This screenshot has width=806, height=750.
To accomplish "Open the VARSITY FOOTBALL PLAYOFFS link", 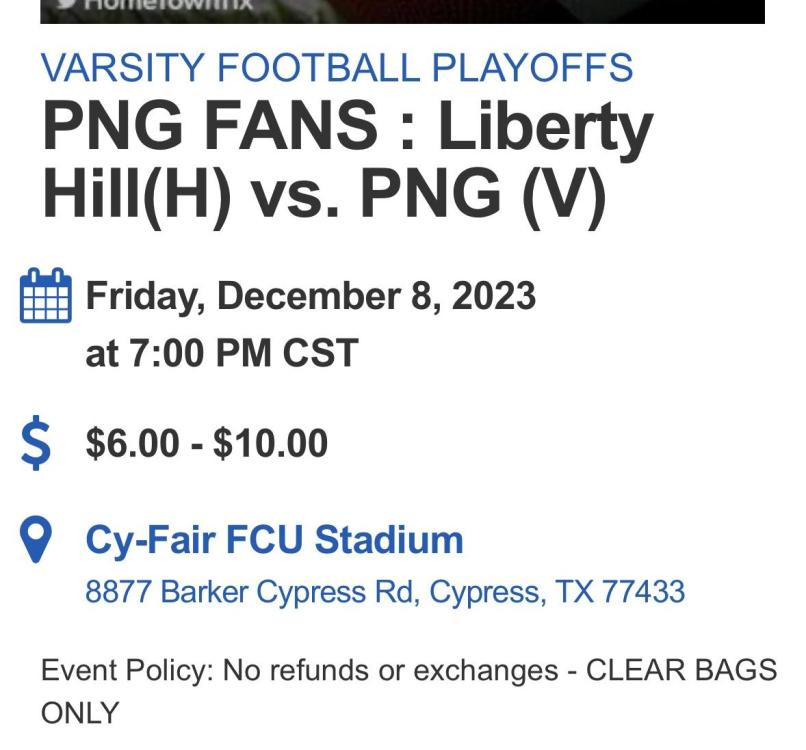I will coord(337,67).
